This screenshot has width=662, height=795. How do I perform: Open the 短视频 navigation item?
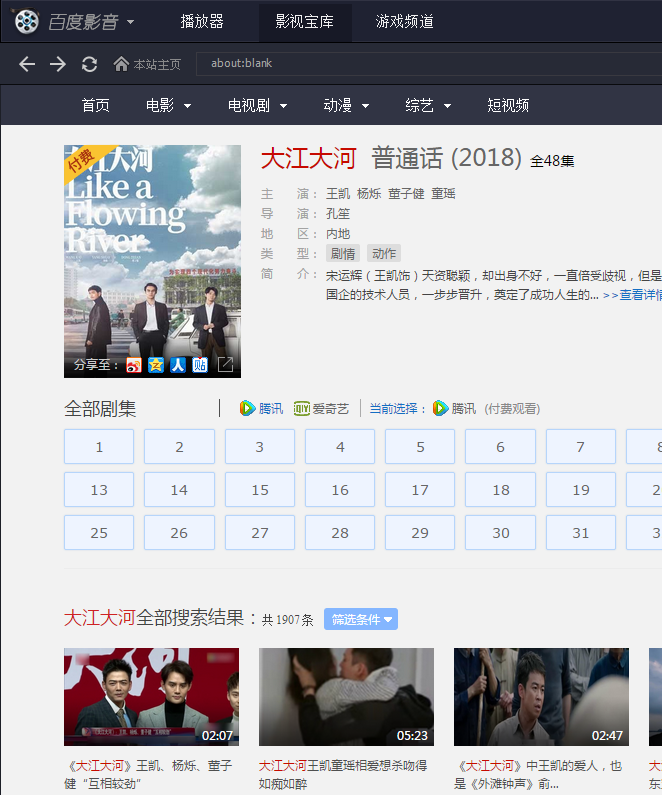pyautogui.click(x=508, y=105)
